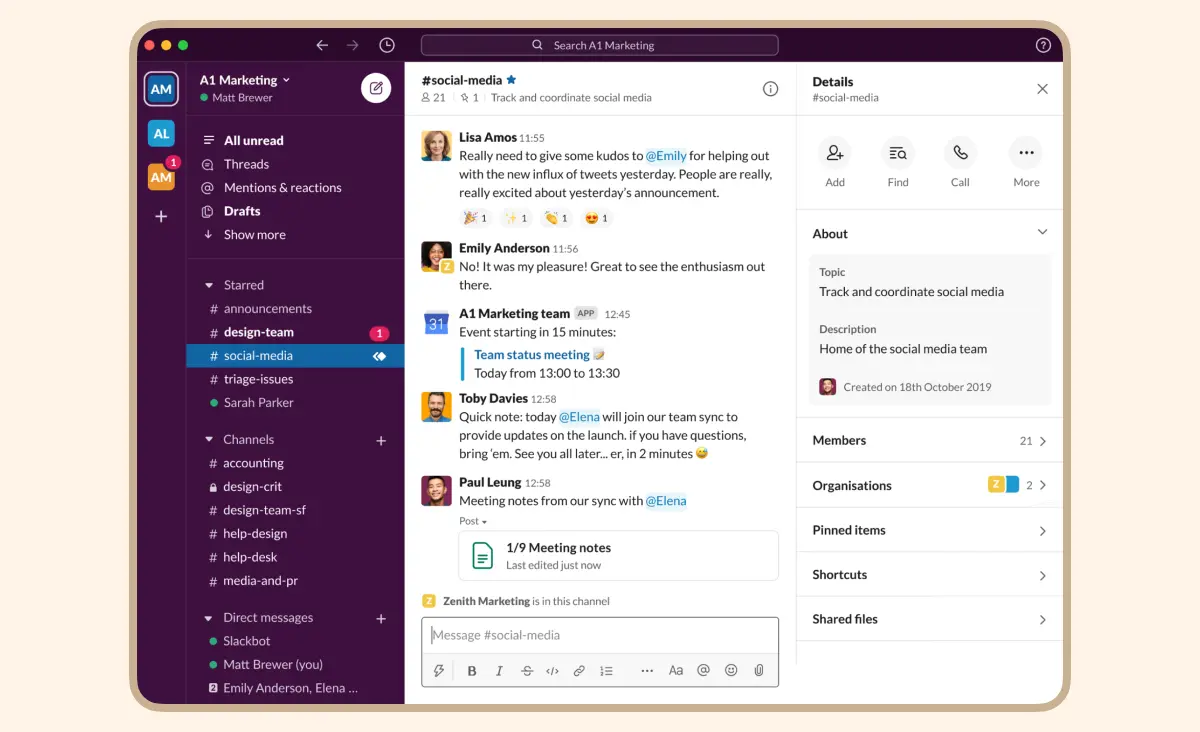The width and height of the screenshot is (1200, 732).
Task: Expand the Pinned items row
Action: click(x=929, y=530)
